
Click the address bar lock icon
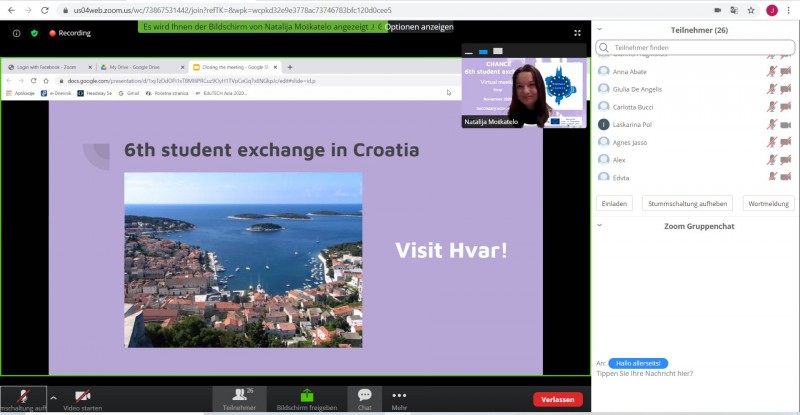(x=65, y=10)
